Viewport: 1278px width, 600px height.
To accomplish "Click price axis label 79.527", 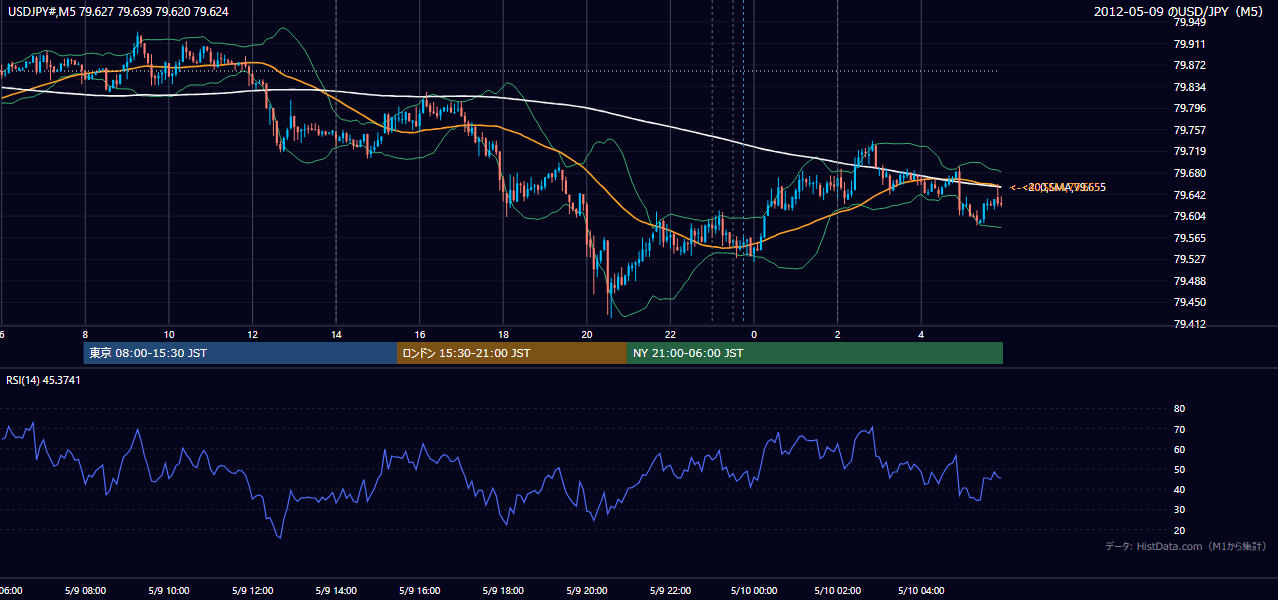I will click(x=1189, y=259).
